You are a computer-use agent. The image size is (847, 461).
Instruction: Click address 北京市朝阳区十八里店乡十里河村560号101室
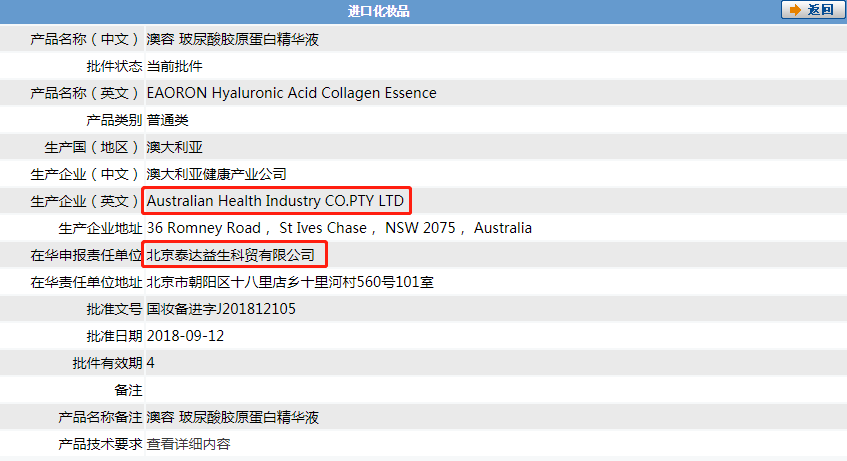click(x=290, y=282)
